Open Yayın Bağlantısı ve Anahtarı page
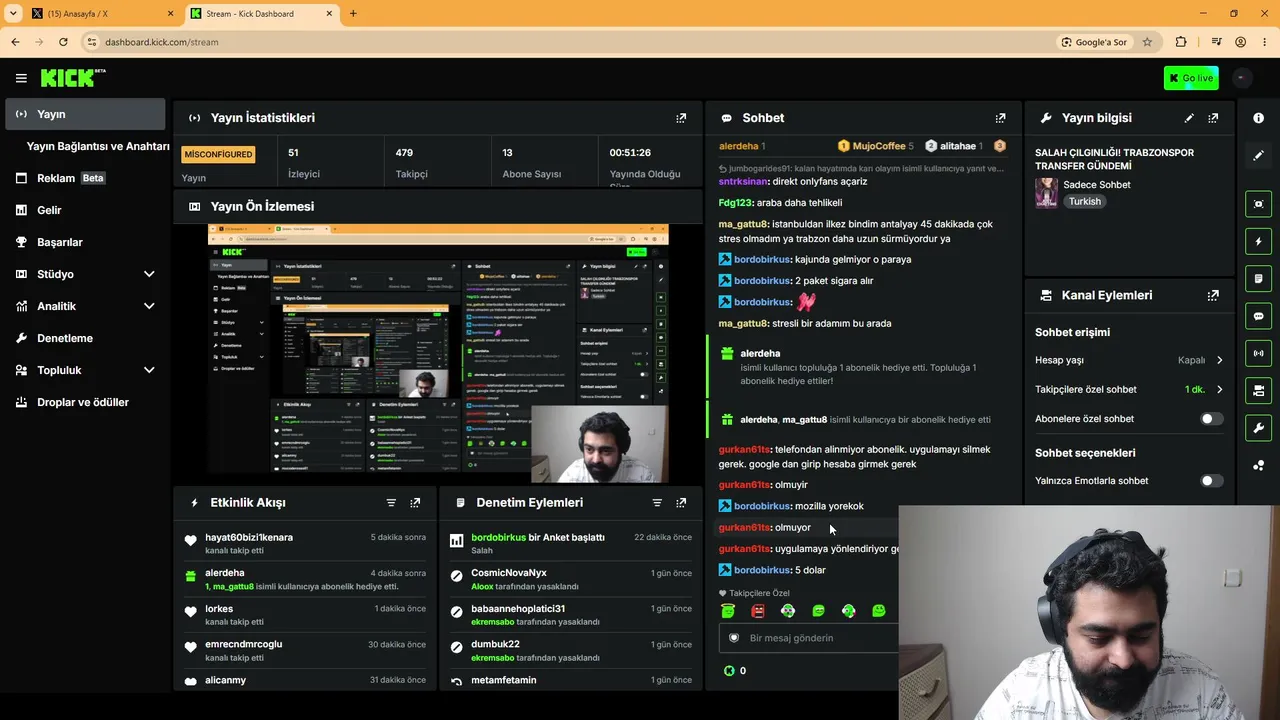 coord(98,146)
